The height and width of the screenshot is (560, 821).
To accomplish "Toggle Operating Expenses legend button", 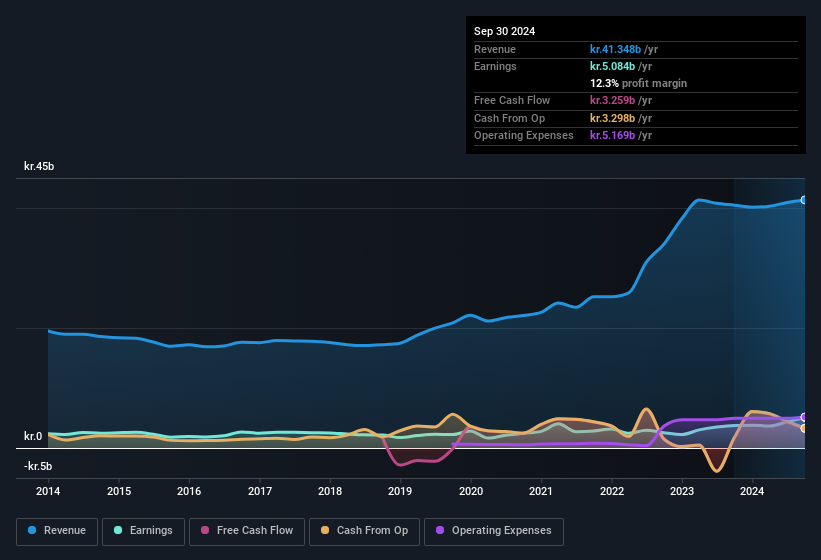I will (x=494, y=531).
